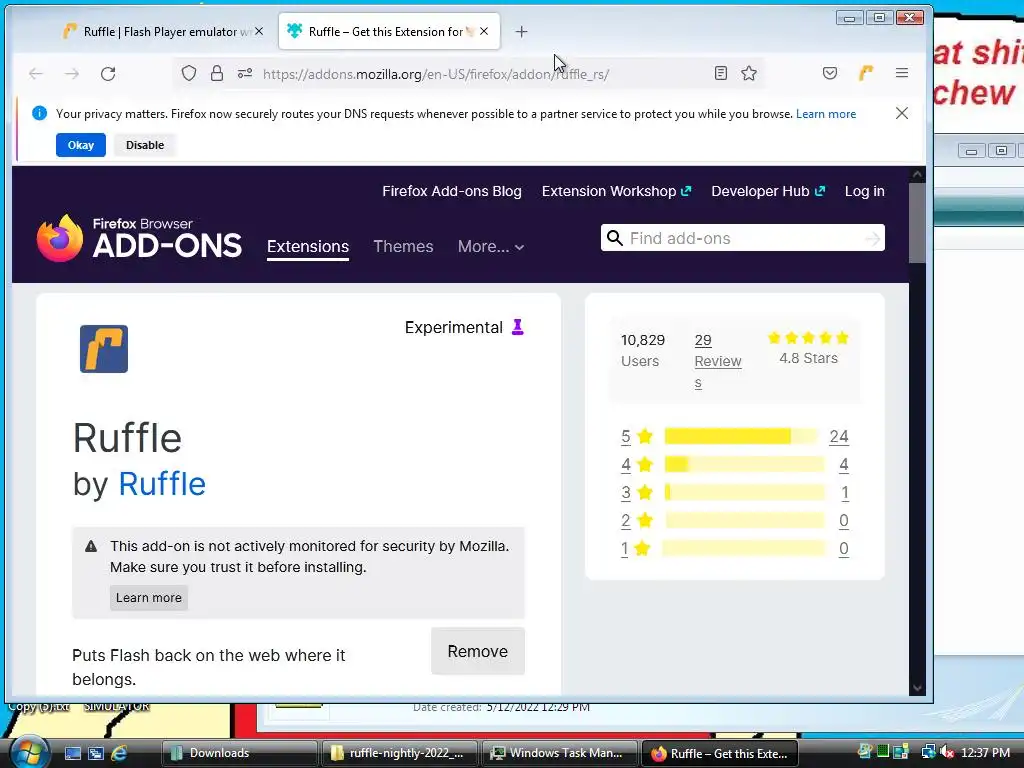The image size is (1024, 768).
Task: Switch to ruffle-nightly folder taskbar button
Action: pos(400,753)
